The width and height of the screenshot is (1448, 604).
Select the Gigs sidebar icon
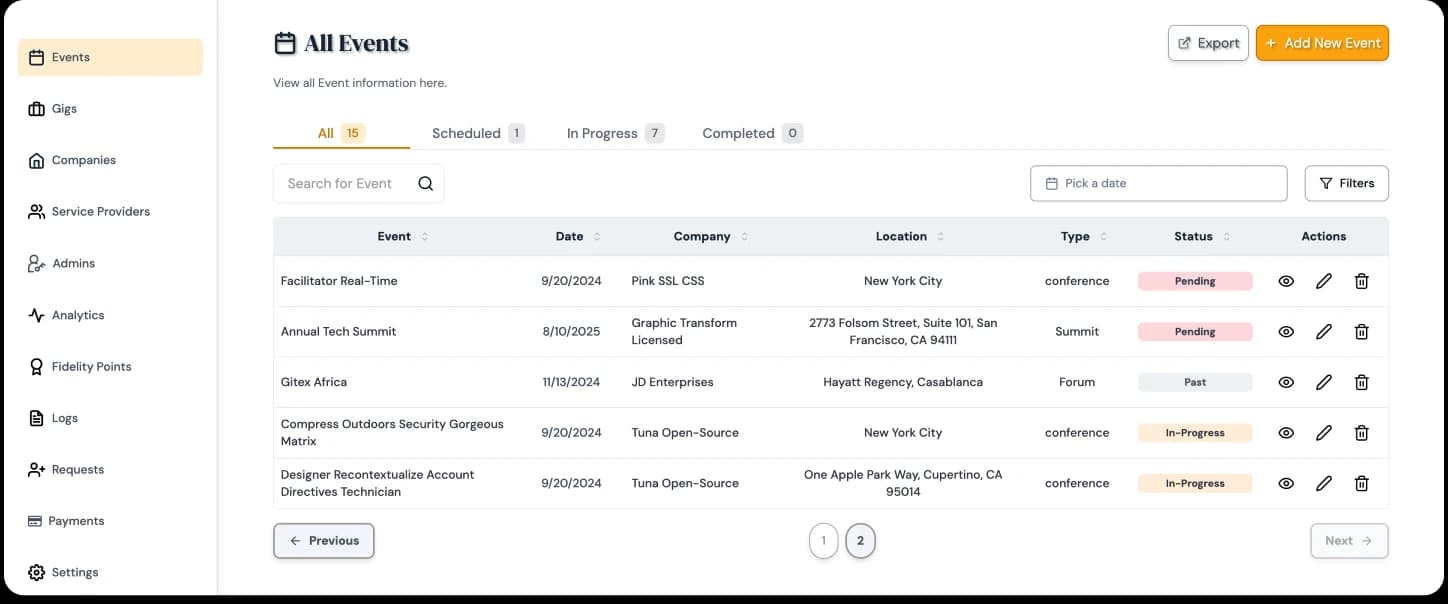click(36, 108)
